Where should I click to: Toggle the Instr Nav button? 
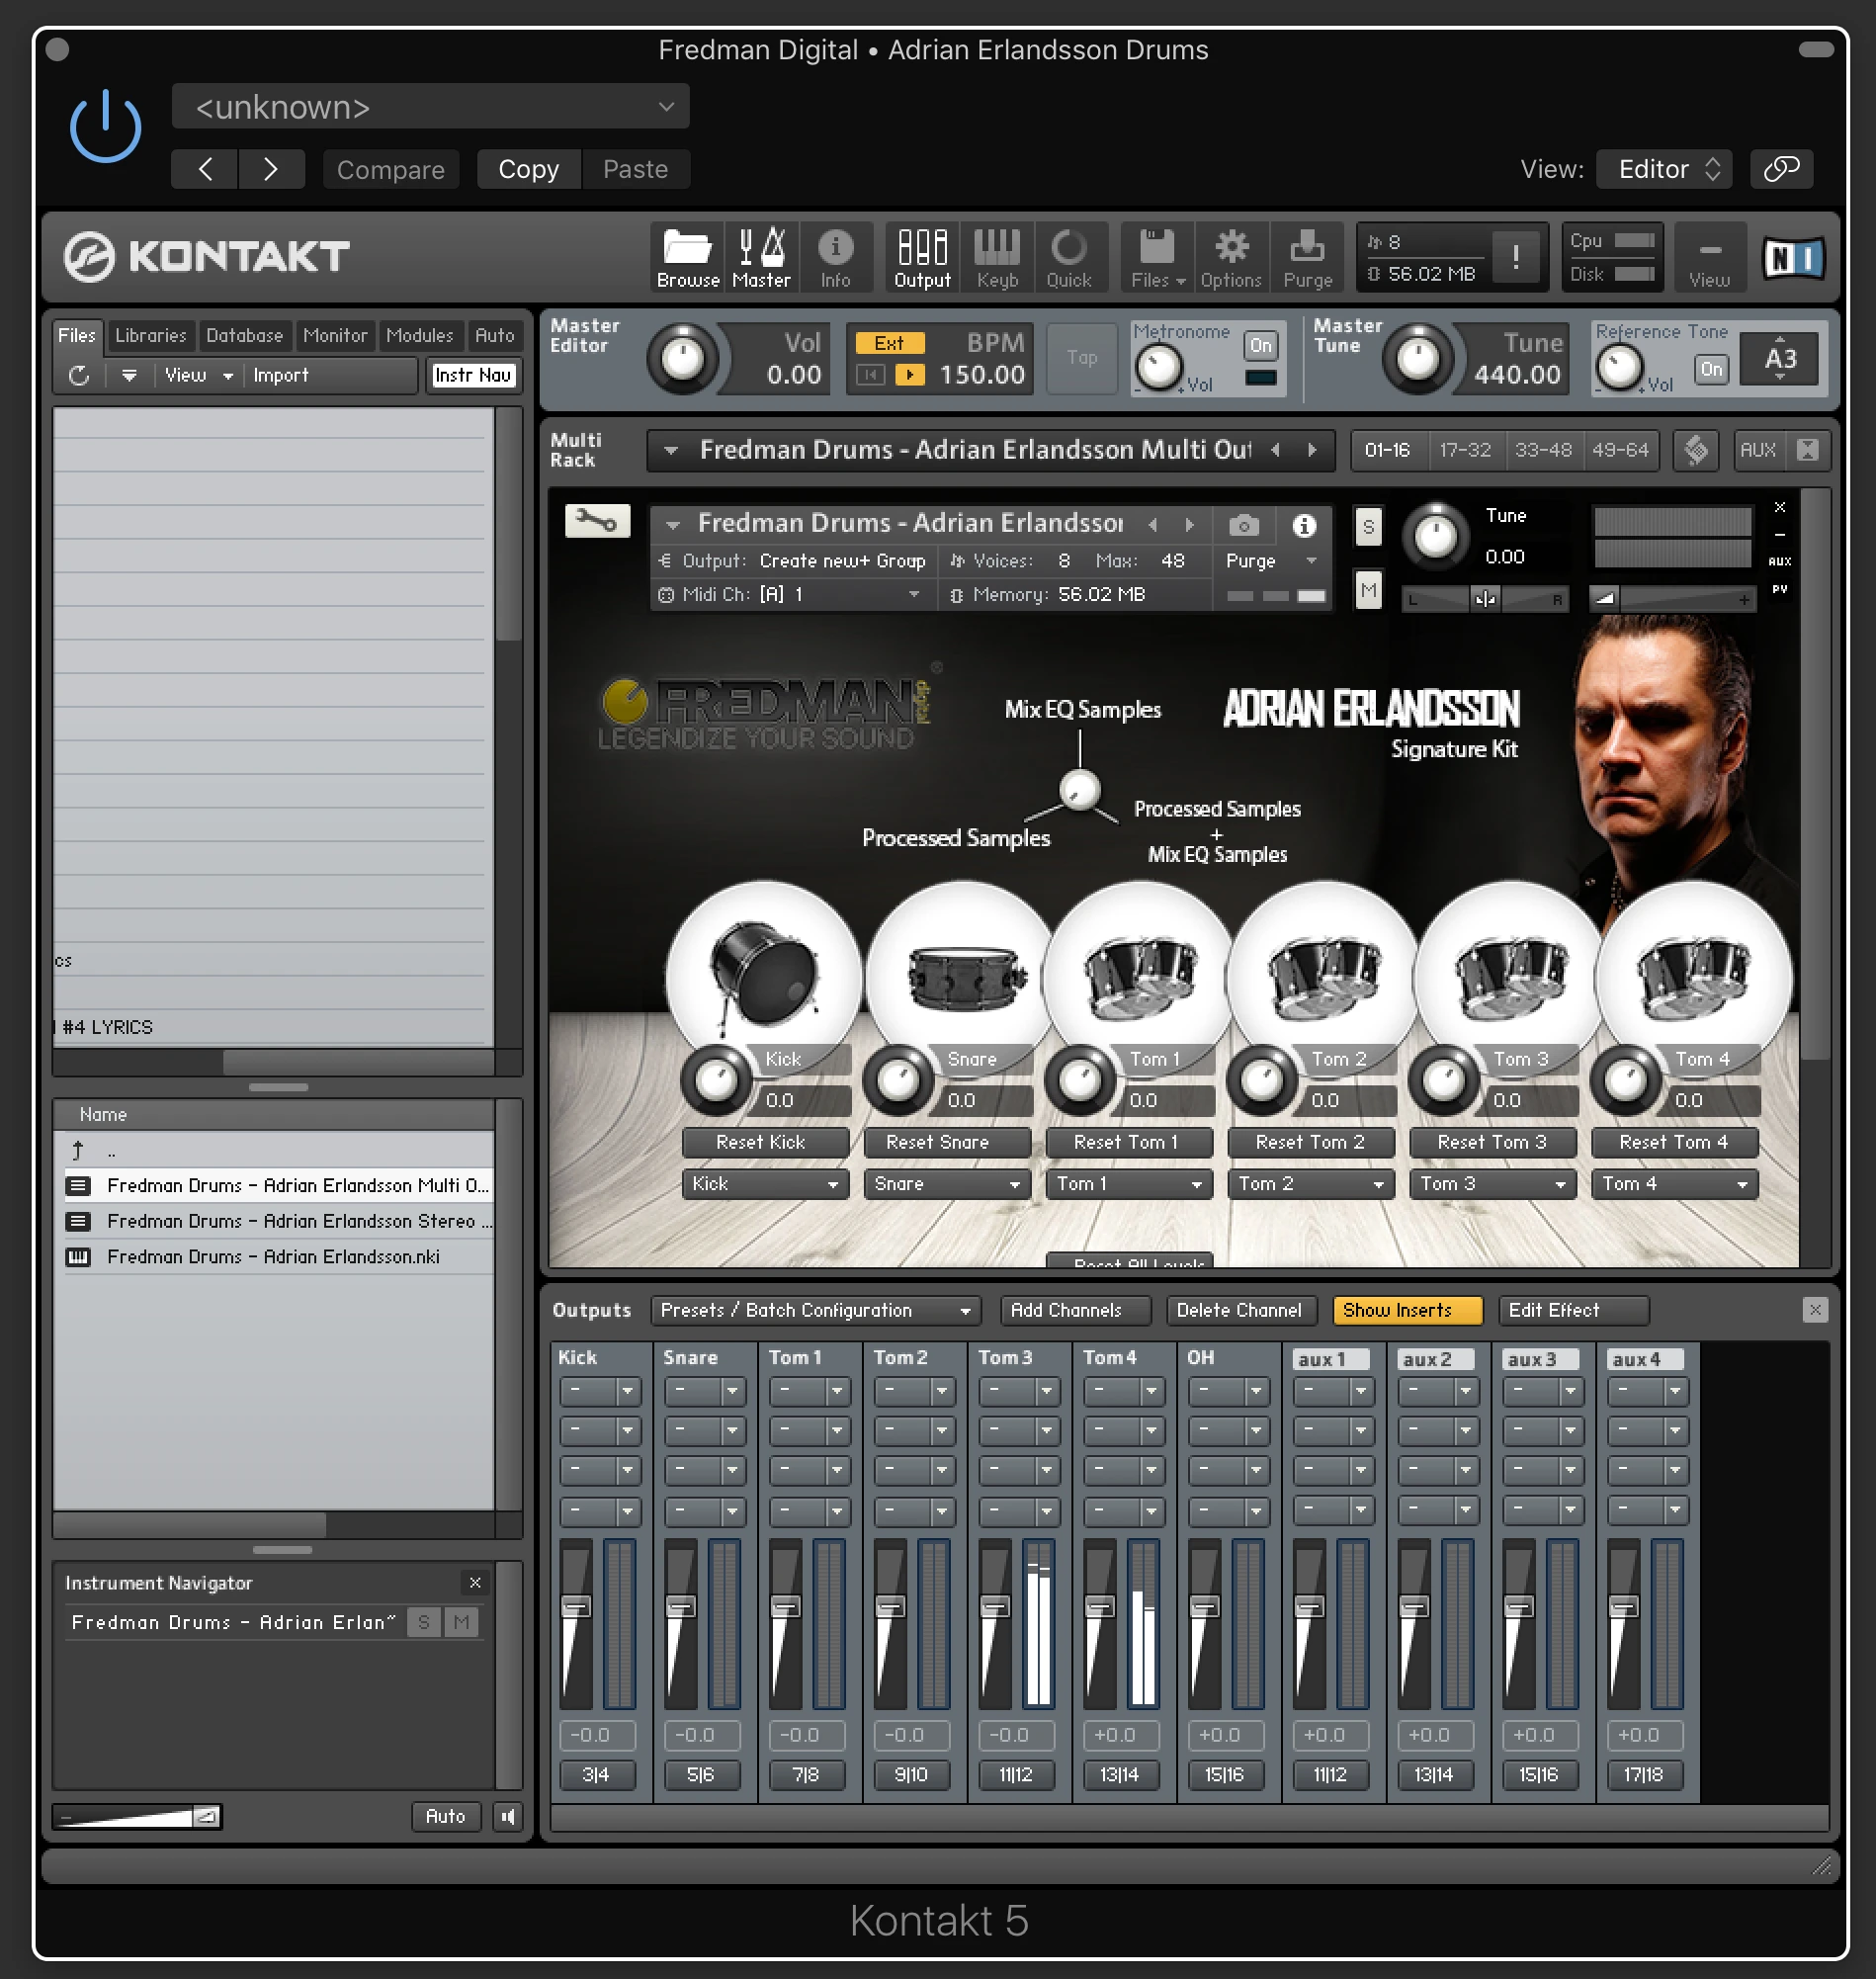click(x=473, y=375)
